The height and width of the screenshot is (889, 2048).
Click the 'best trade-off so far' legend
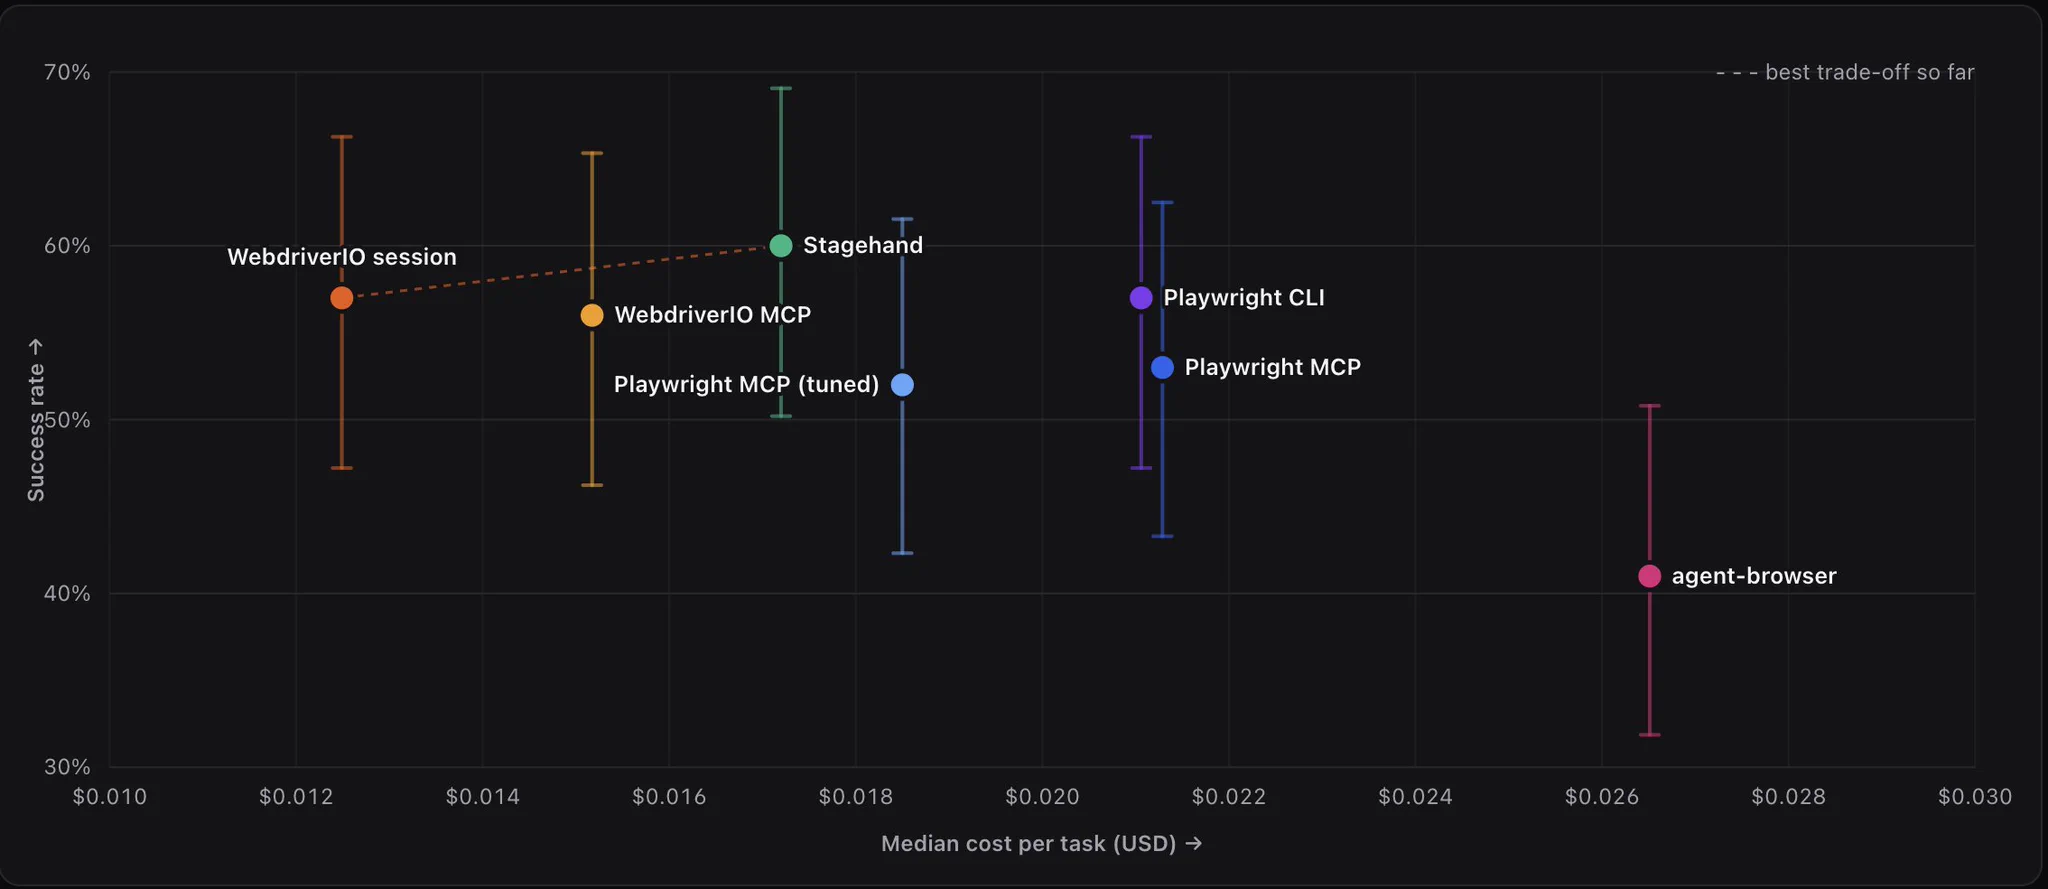point(1845,72)
